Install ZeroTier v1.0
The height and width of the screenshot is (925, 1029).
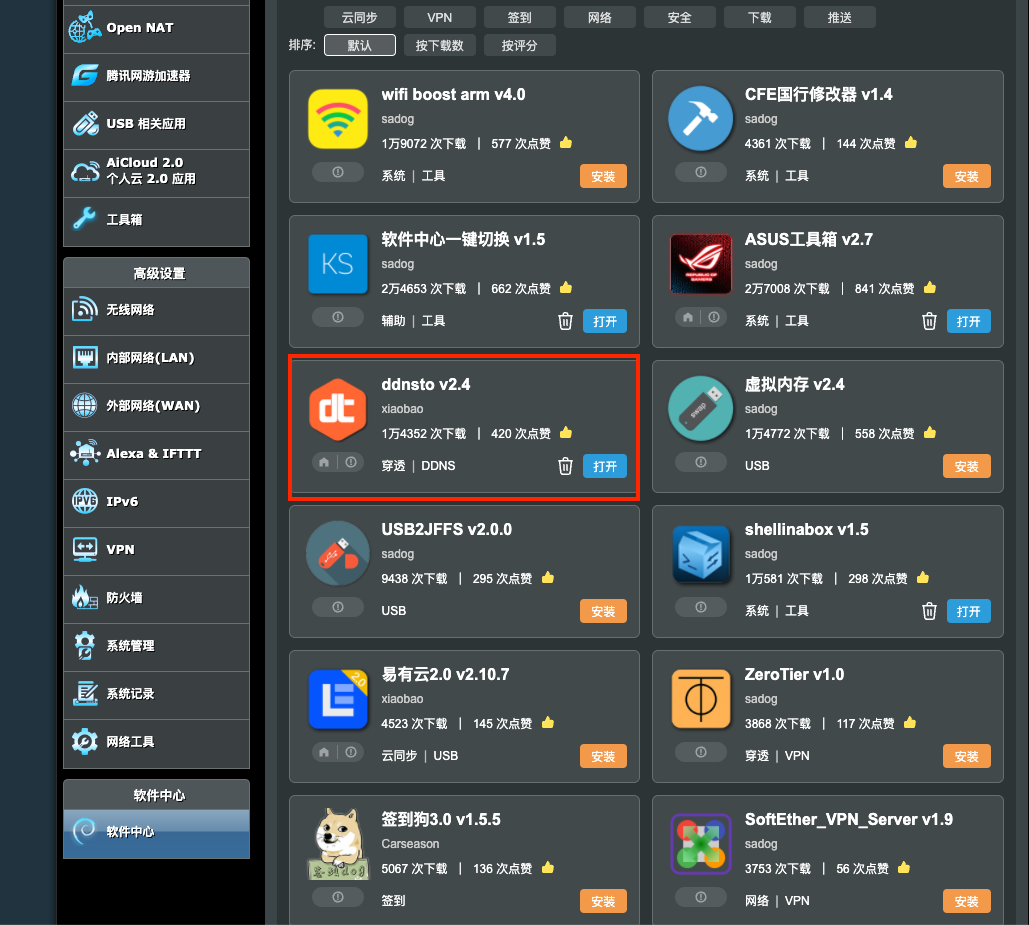coord(967,756)
